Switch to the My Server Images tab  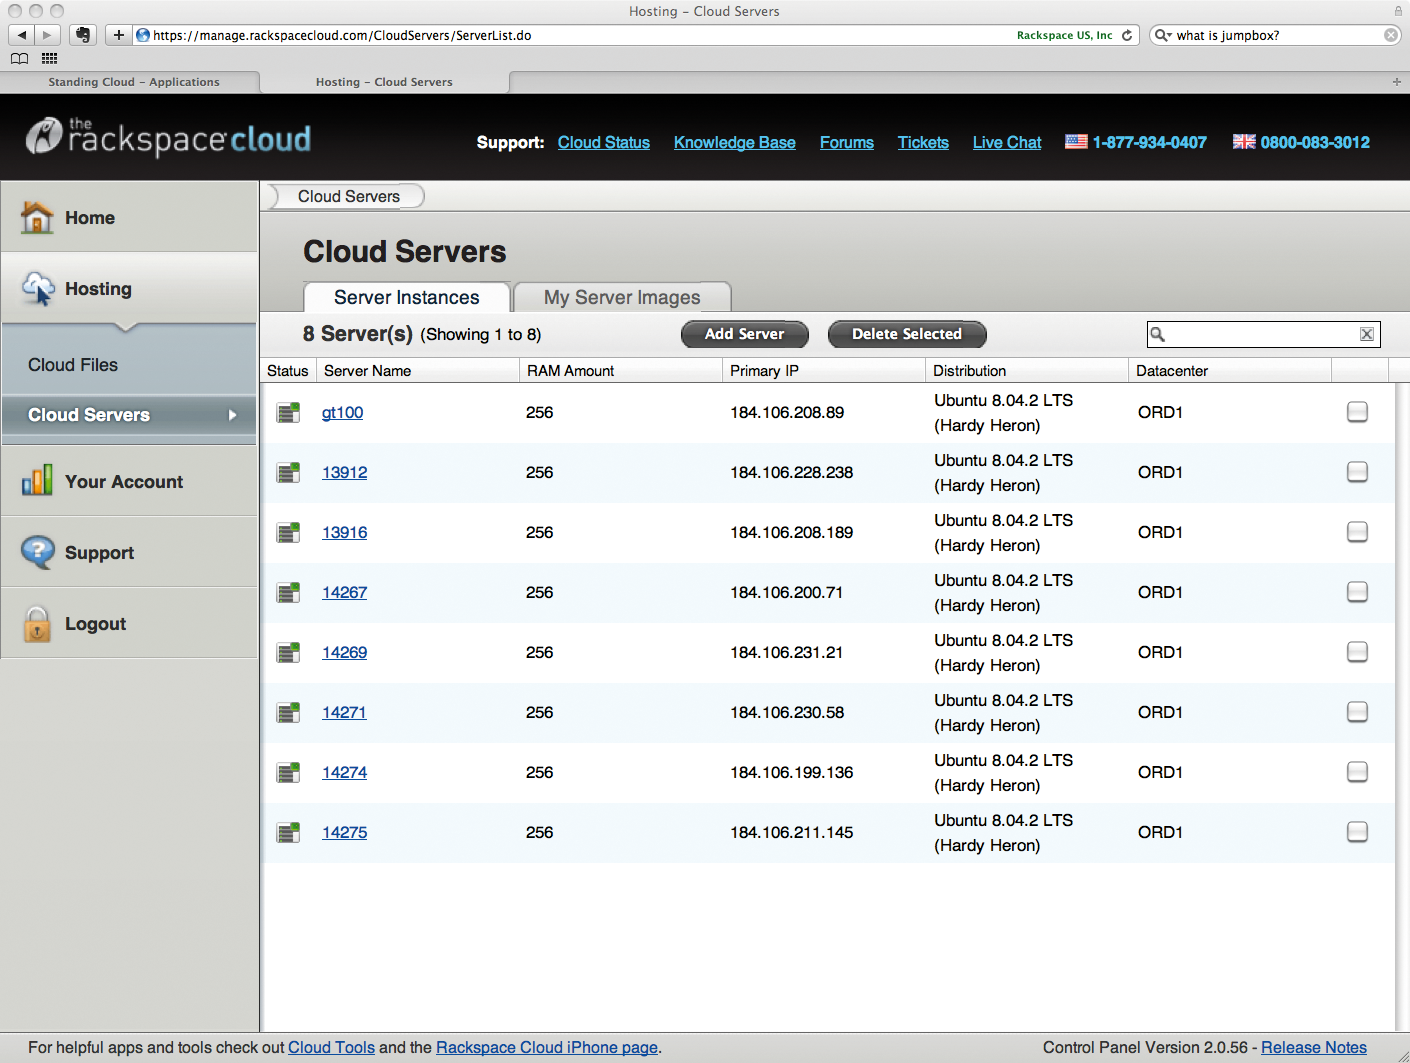click(x=622, y=297)
